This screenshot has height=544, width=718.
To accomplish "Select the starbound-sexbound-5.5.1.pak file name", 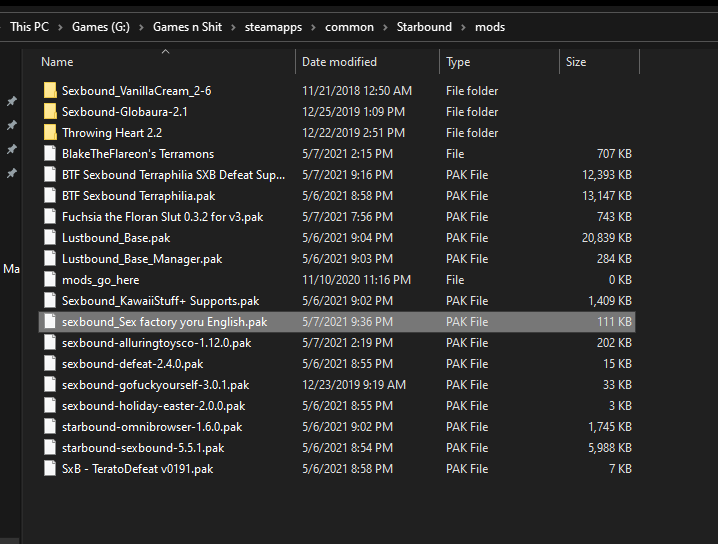I will (x=143, y=448).
